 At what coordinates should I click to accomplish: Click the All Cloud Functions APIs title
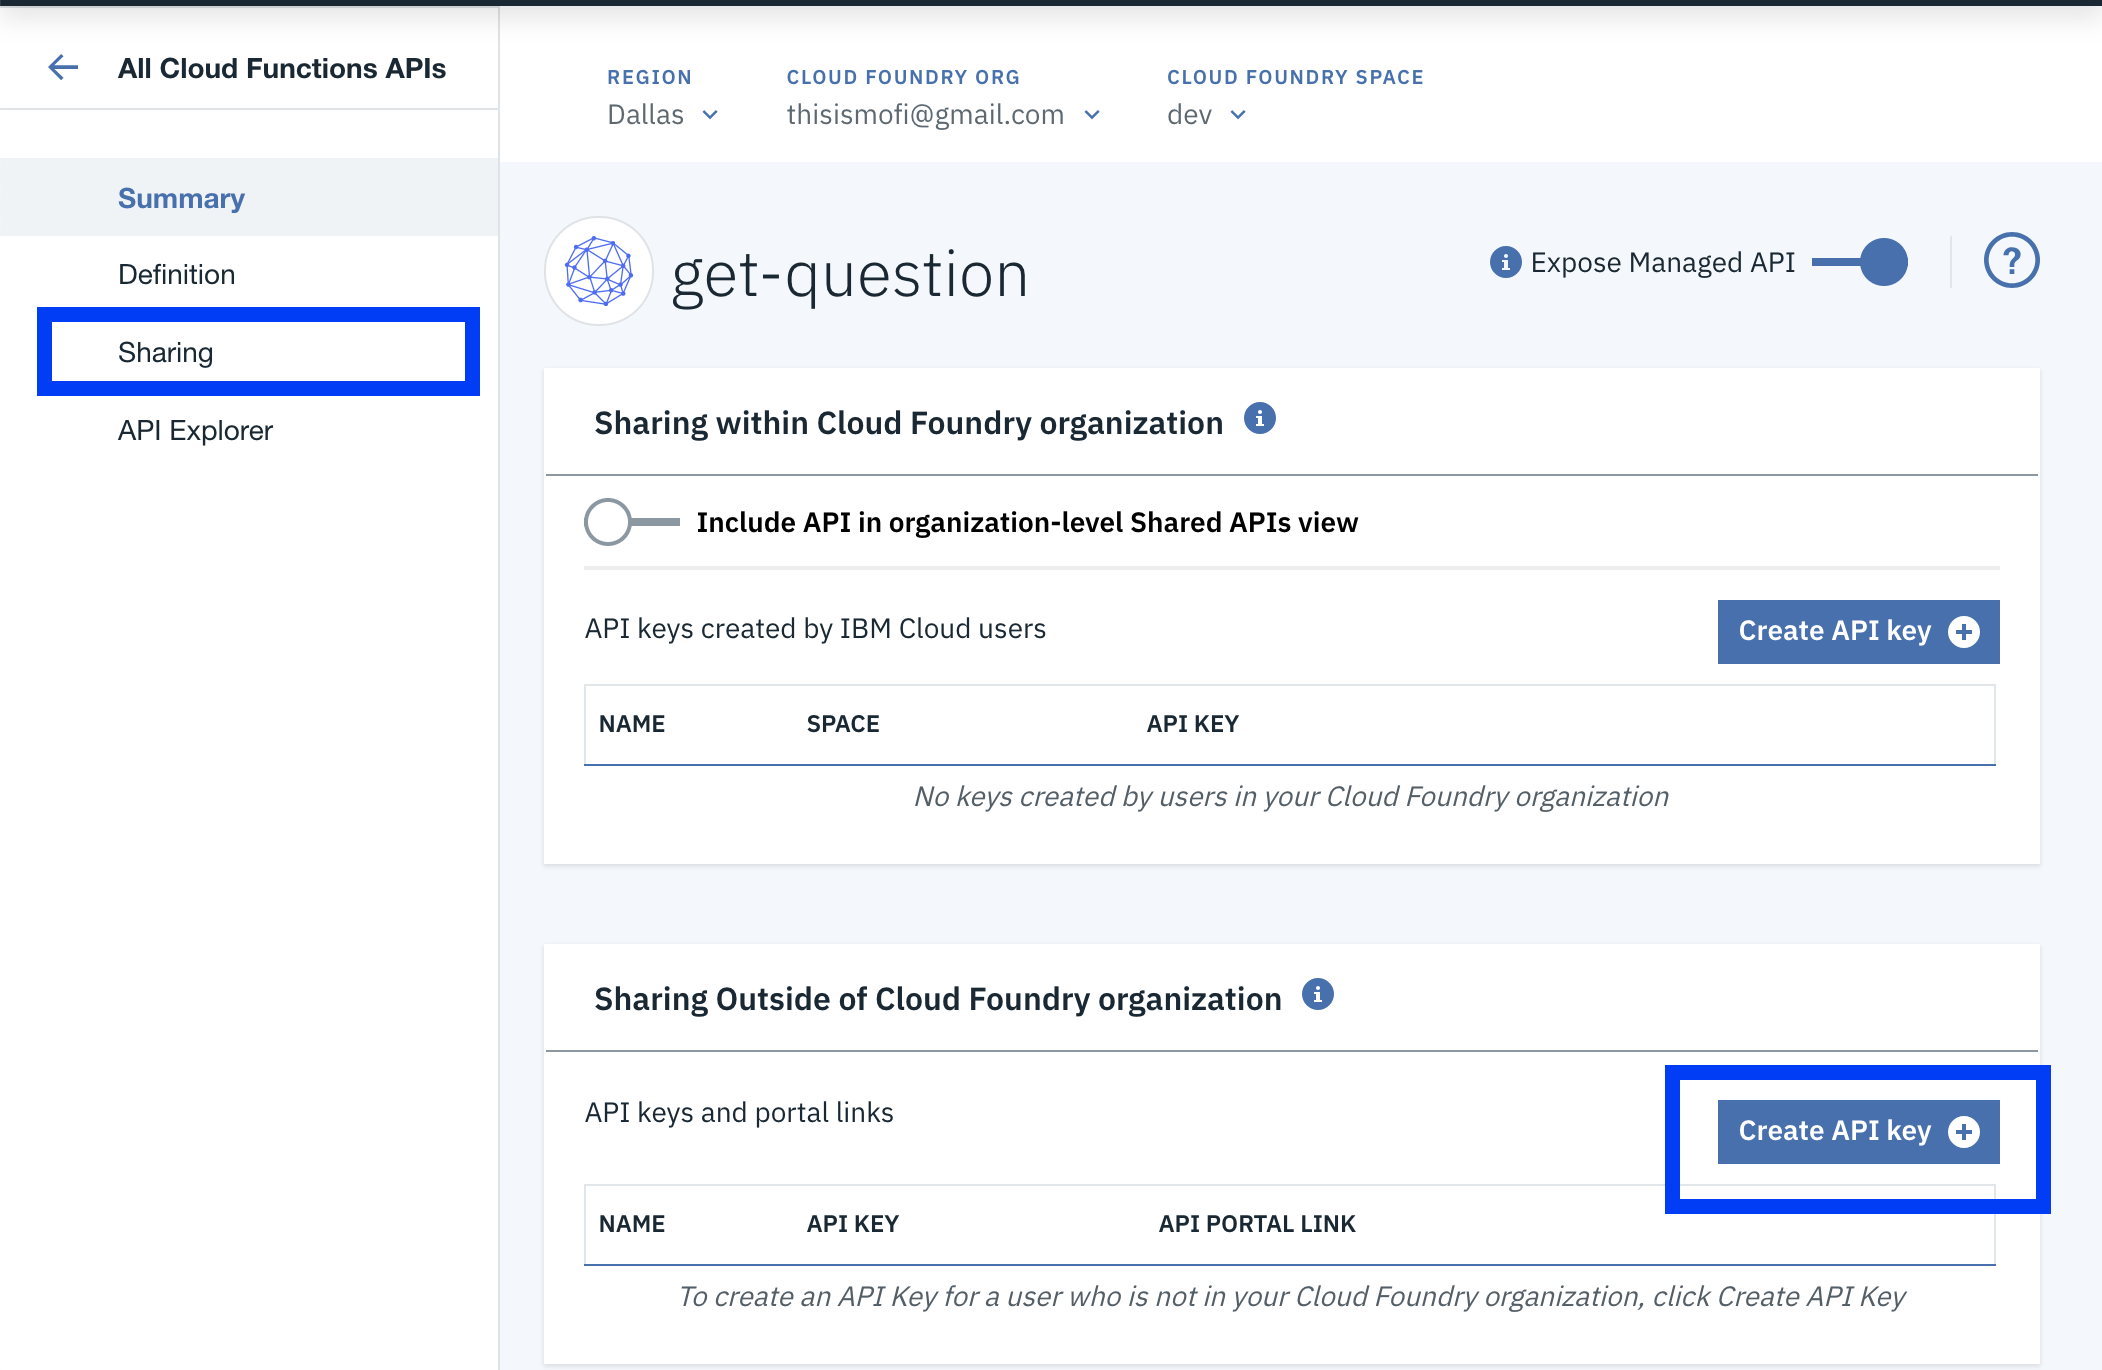click(x=282, y=68)
